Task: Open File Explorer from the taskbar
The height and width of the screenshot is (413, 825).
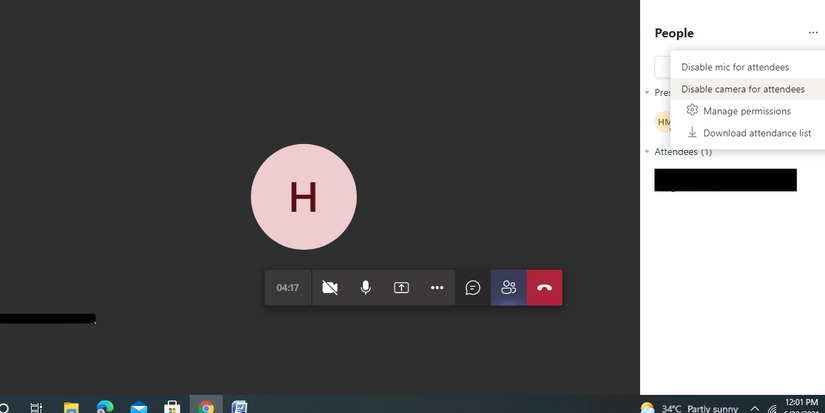Action: coord(71,407)
